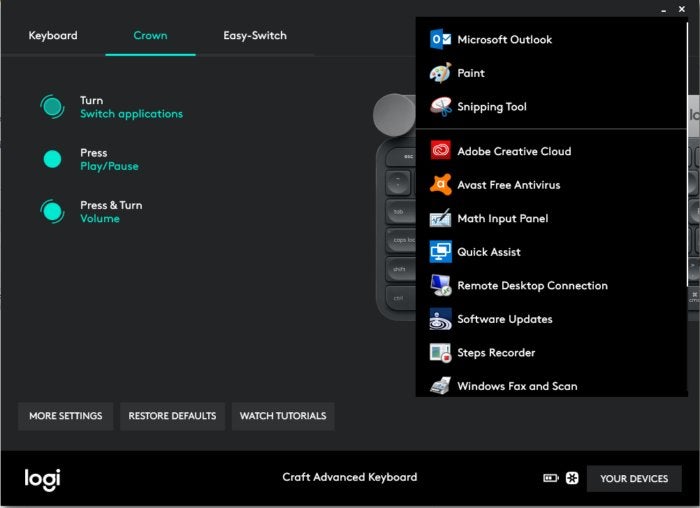Click the Paint palette icon
Viewport: 700px width, 508px height.
tap(440, 73)
